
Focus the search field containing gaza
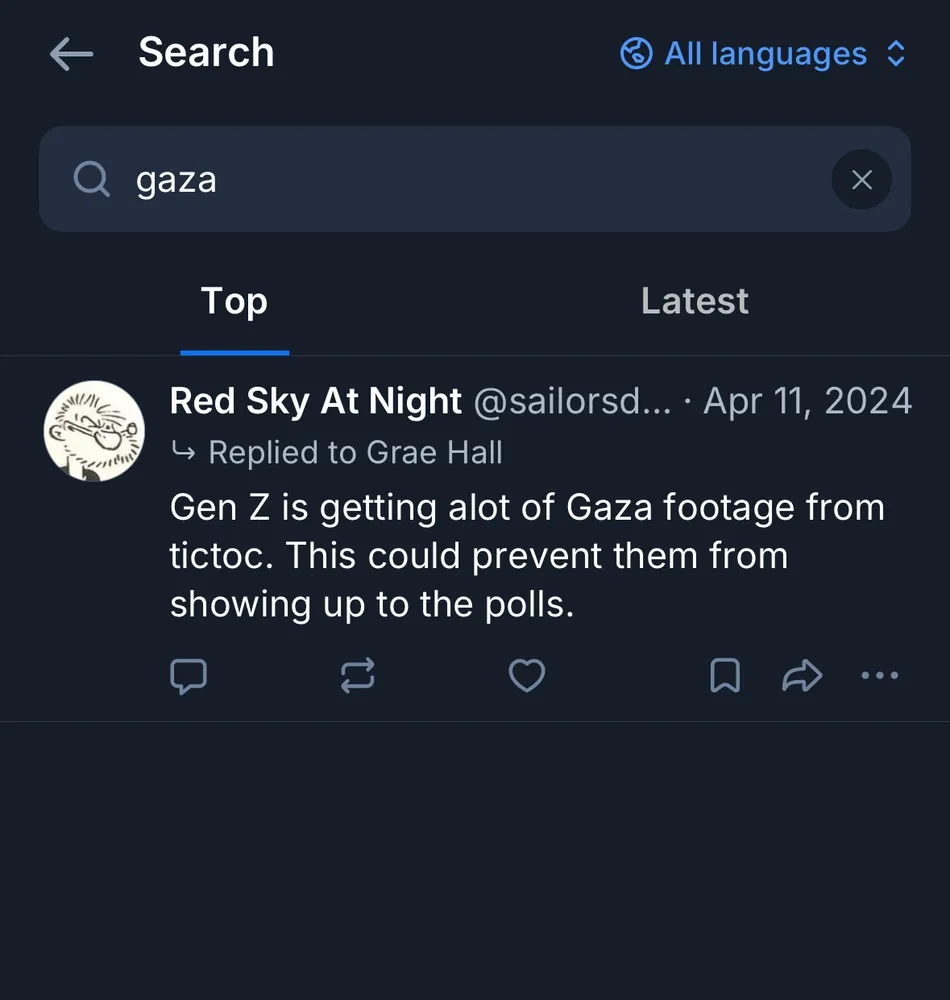[450, 180]
